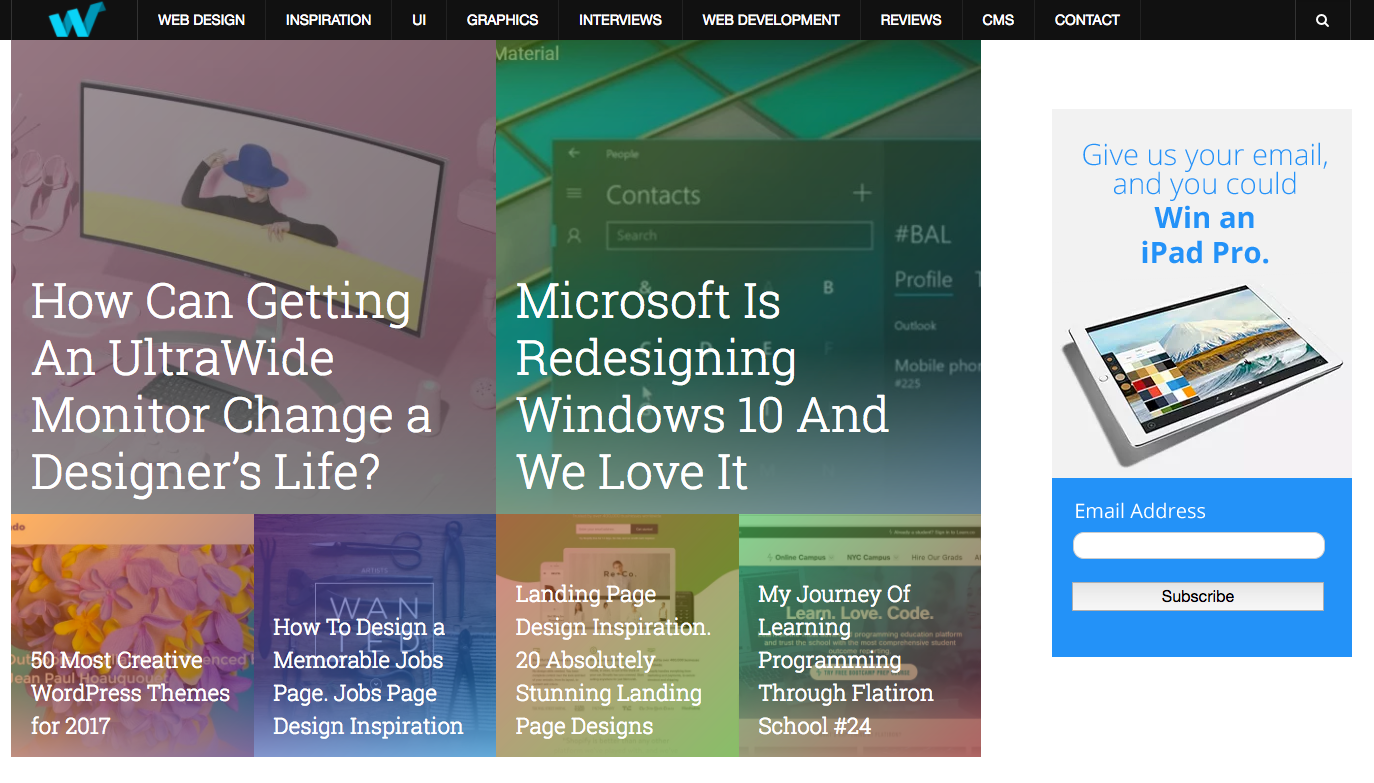Click the "Win an iPad Pro." promo text
Screen dimensions: 1374x783
tap(1205, 235)
